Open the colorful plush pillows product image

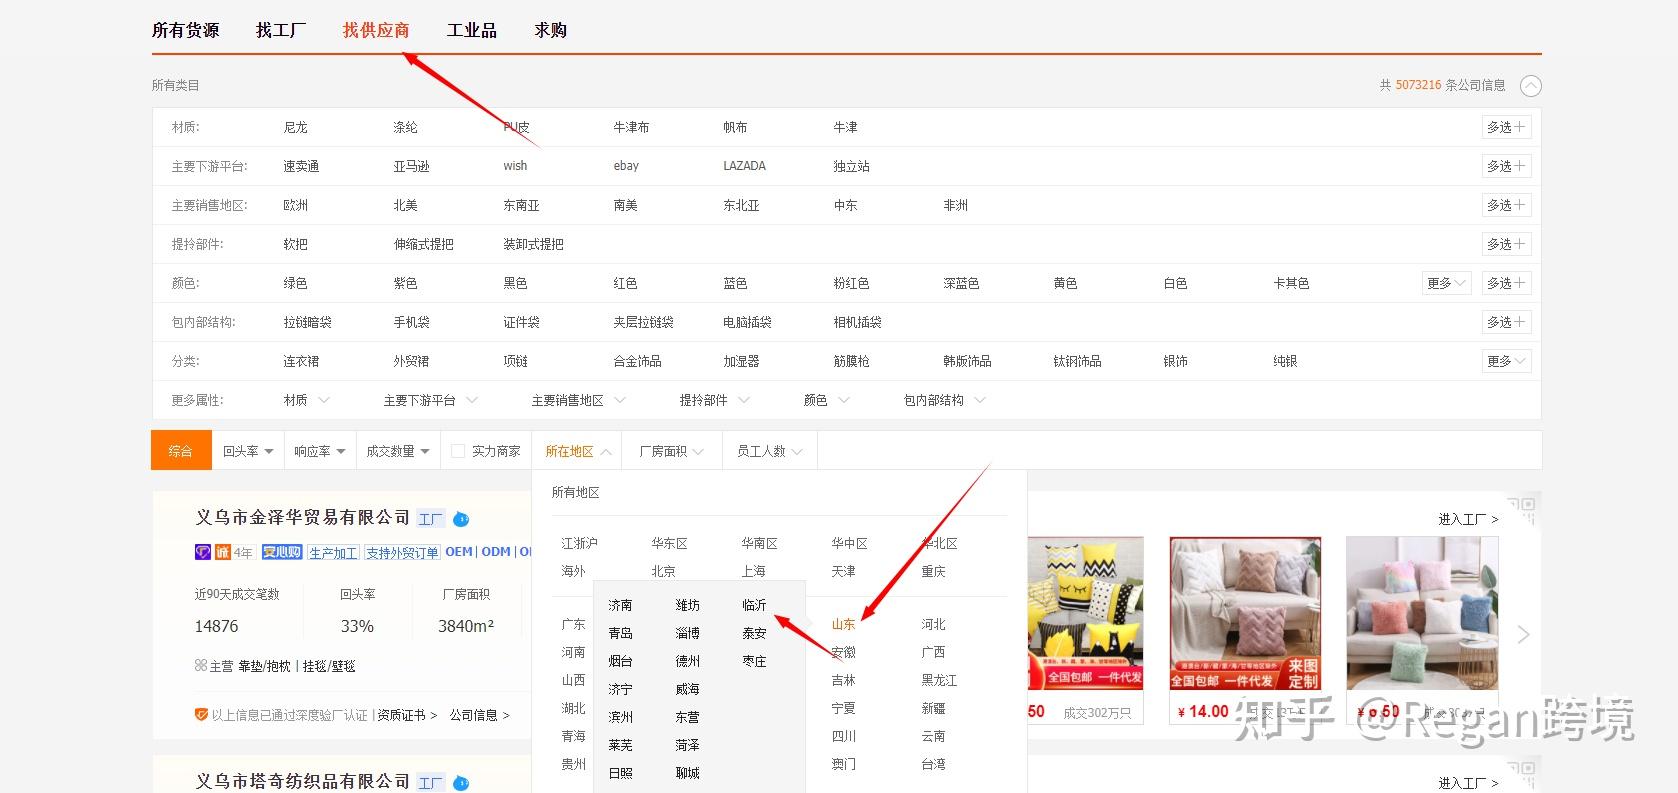[1422, 613]
